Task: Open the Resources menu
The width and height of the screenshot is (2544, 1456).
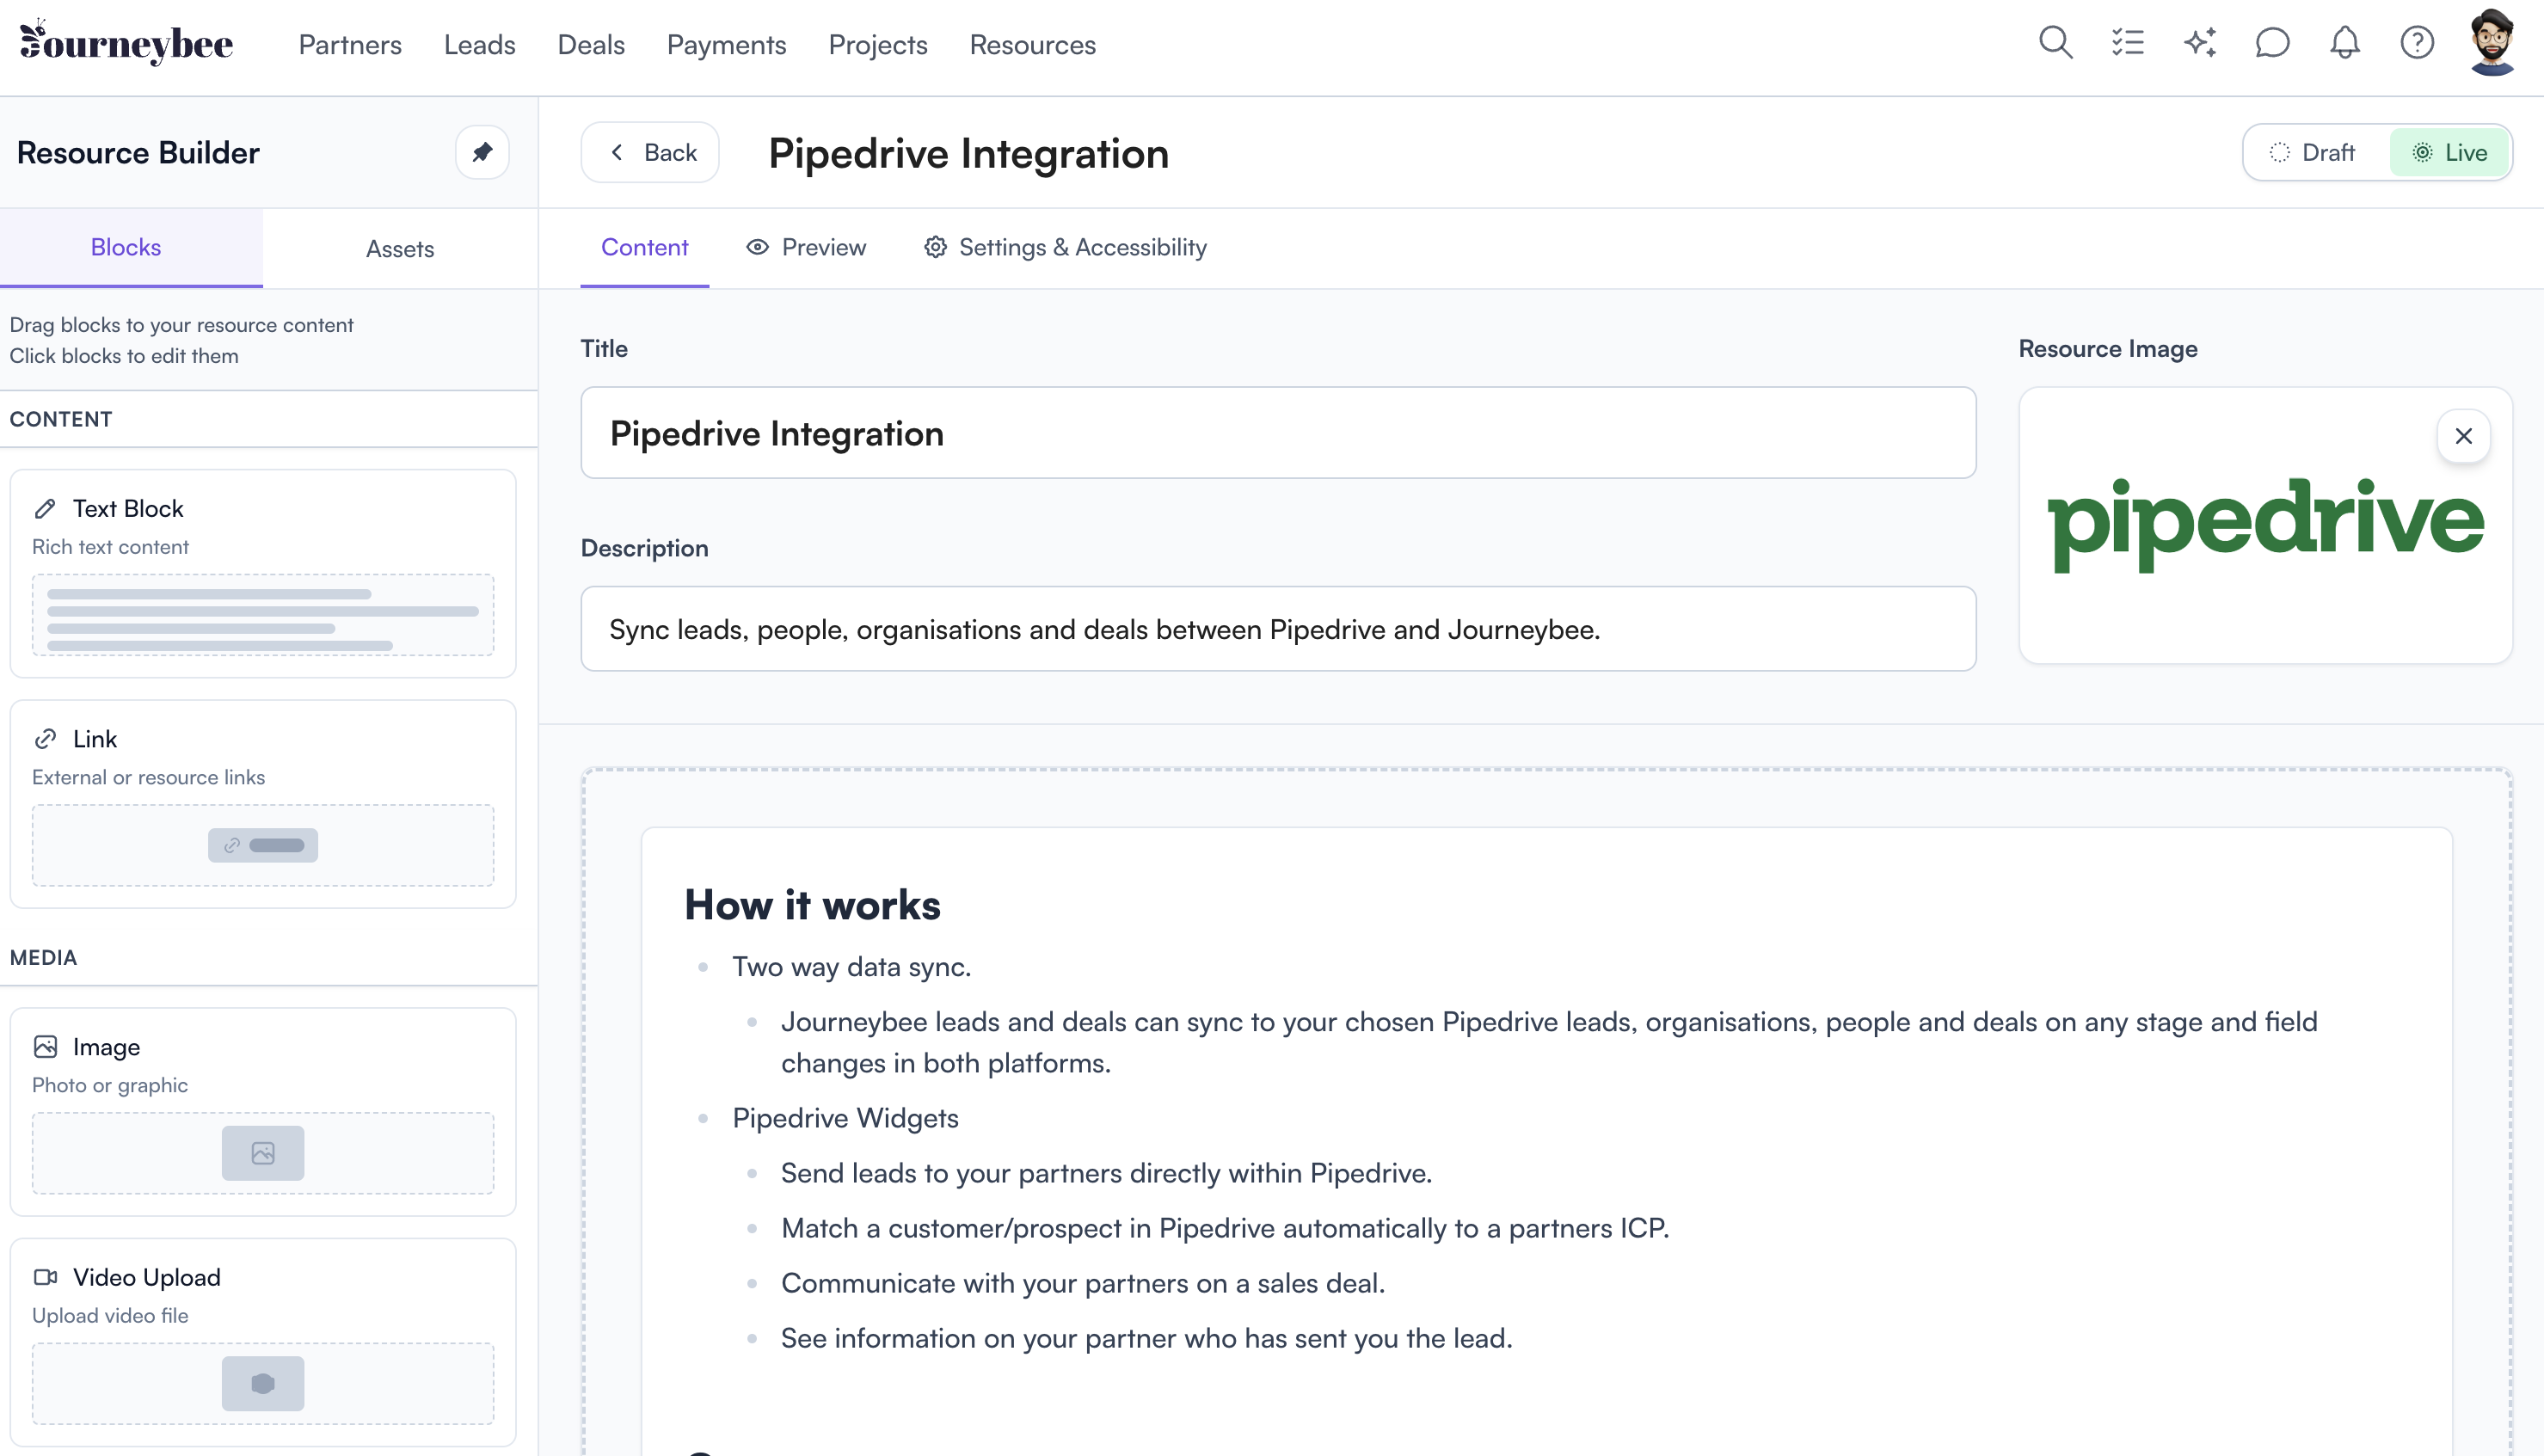Action: (1032, 44)
